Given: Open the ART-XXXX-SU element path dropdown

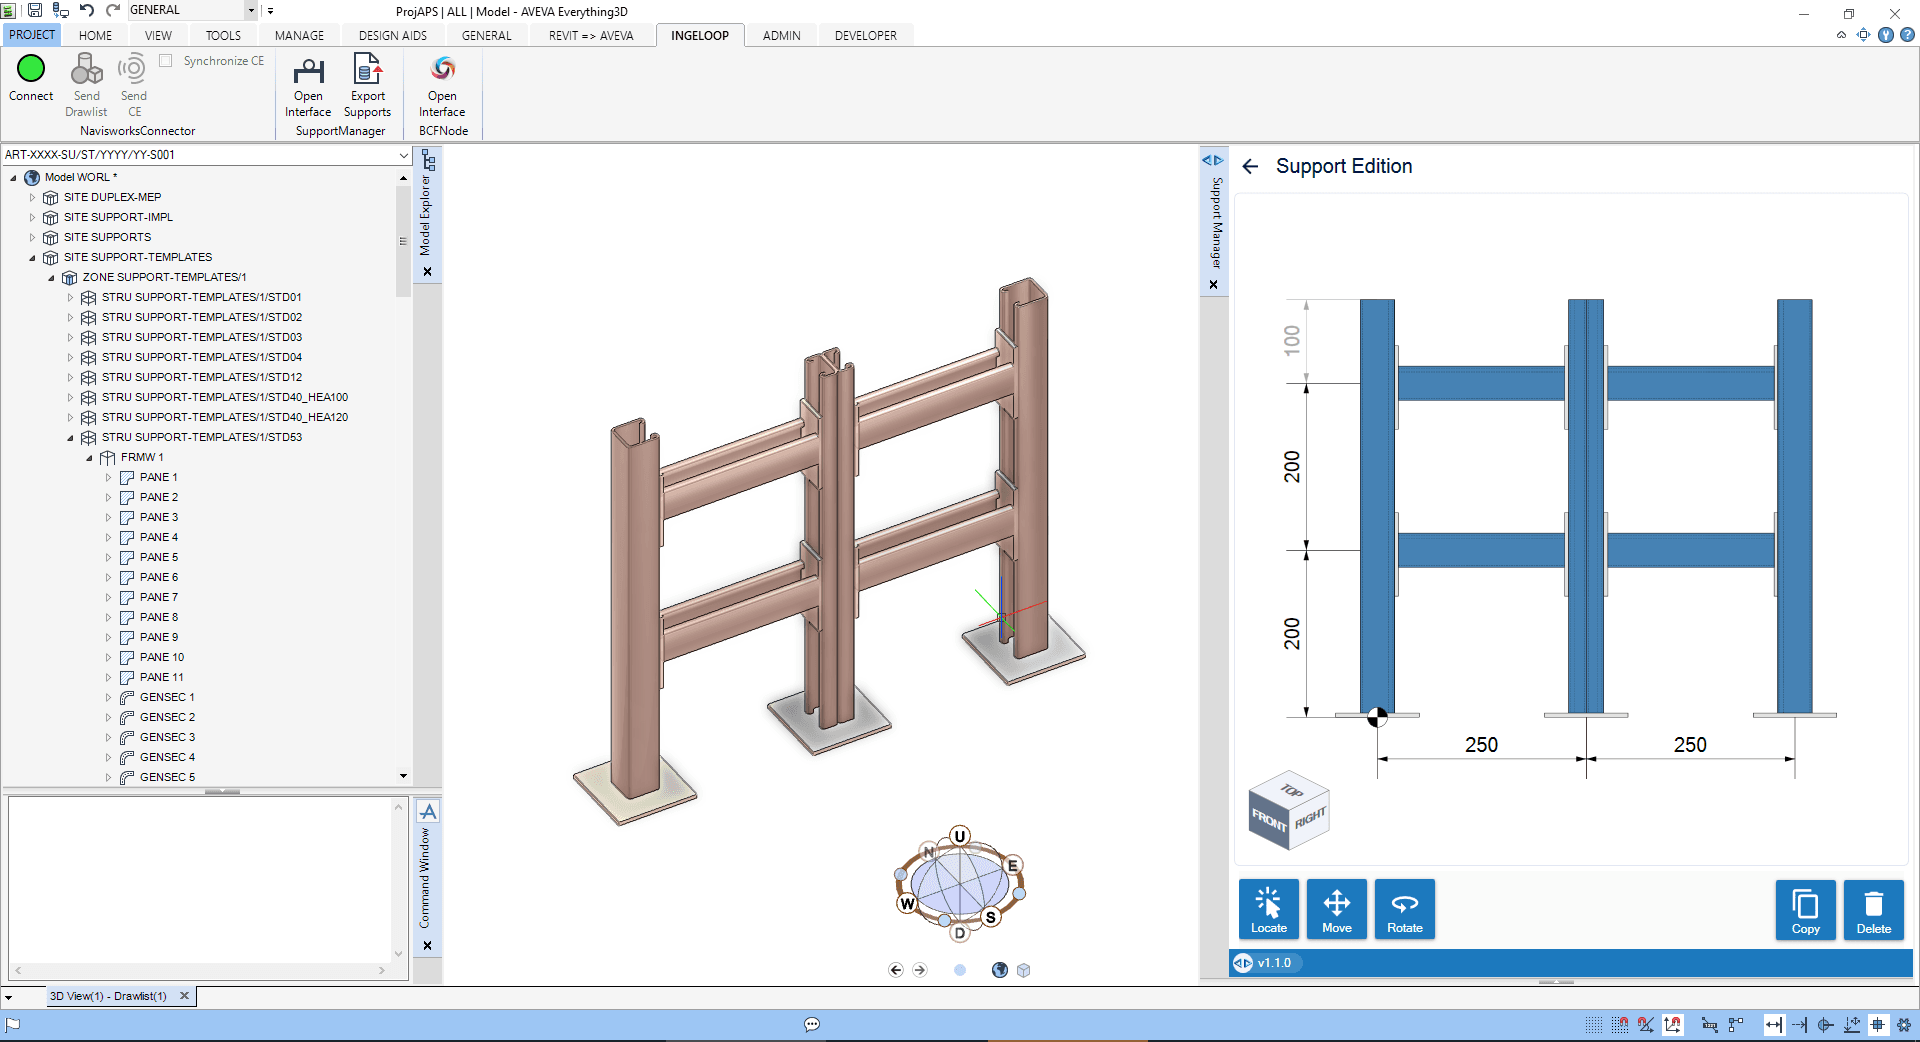Looking at the screenshot, I should tap(403, 155).
